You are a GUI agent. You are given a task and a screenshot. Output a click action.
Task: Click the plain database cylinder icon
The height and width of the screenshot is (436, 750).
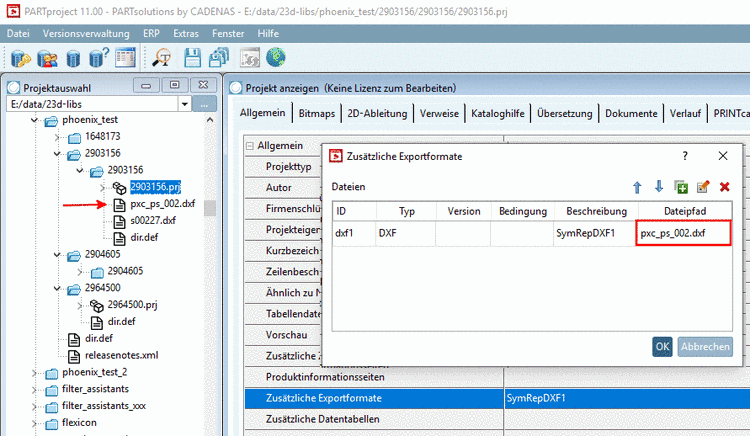(x=73, y=58)
